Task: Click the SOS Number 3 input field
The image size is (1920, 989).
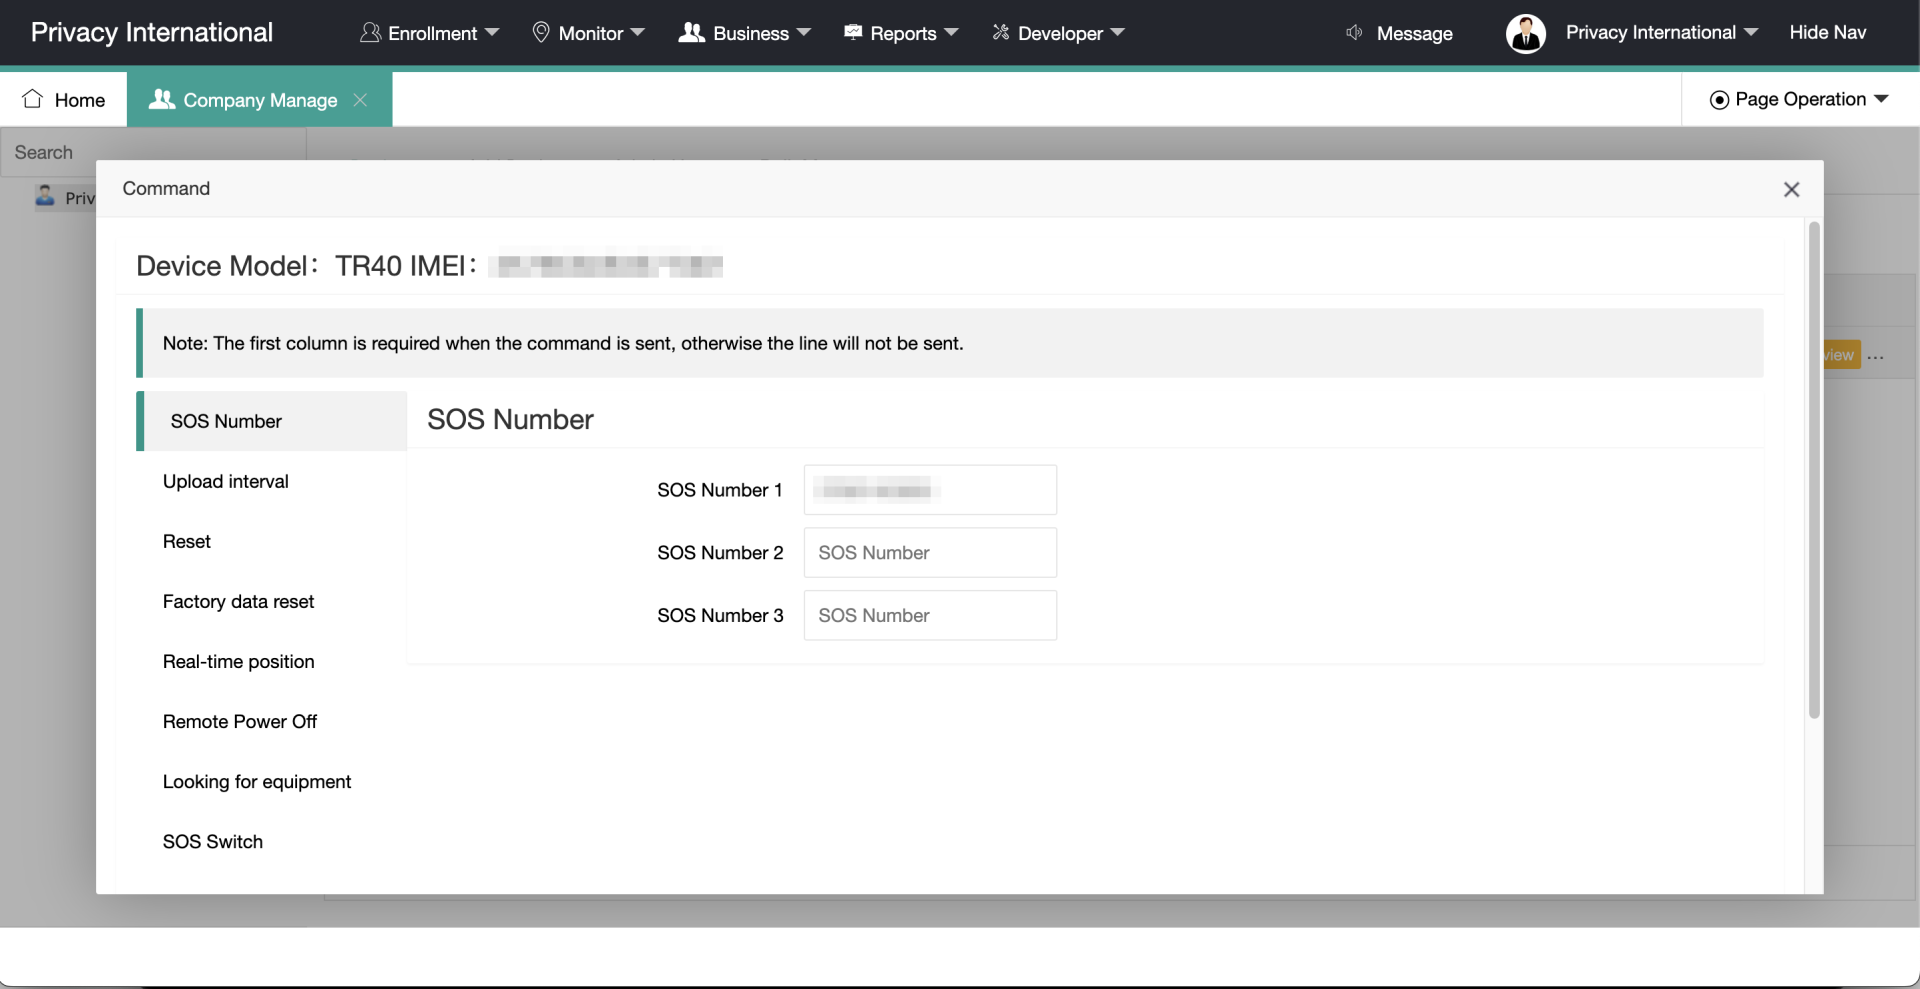Action: 930,616
